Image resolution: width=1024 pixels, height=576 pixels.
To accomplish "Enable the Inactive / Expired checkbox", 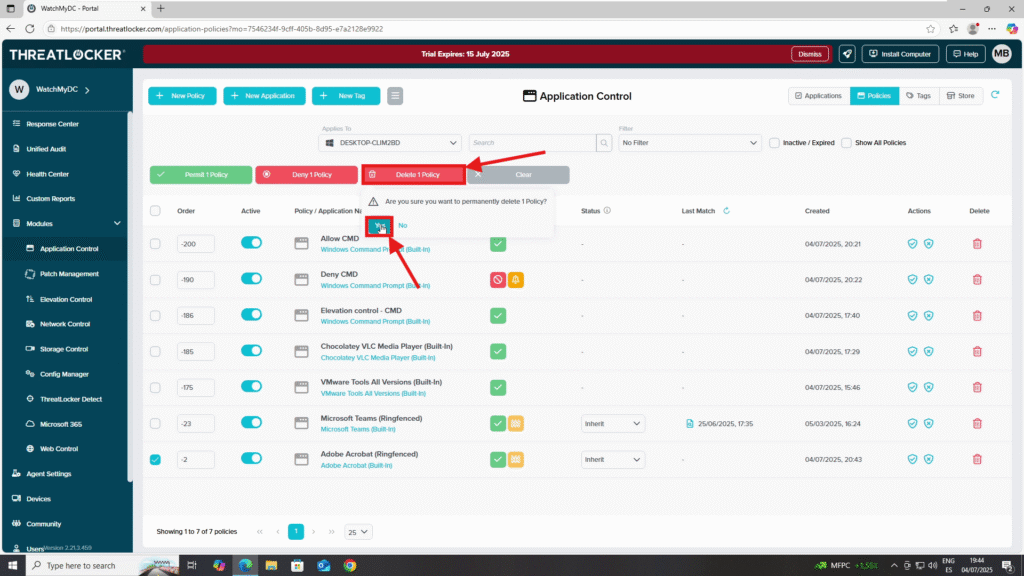I will point(774,142).
